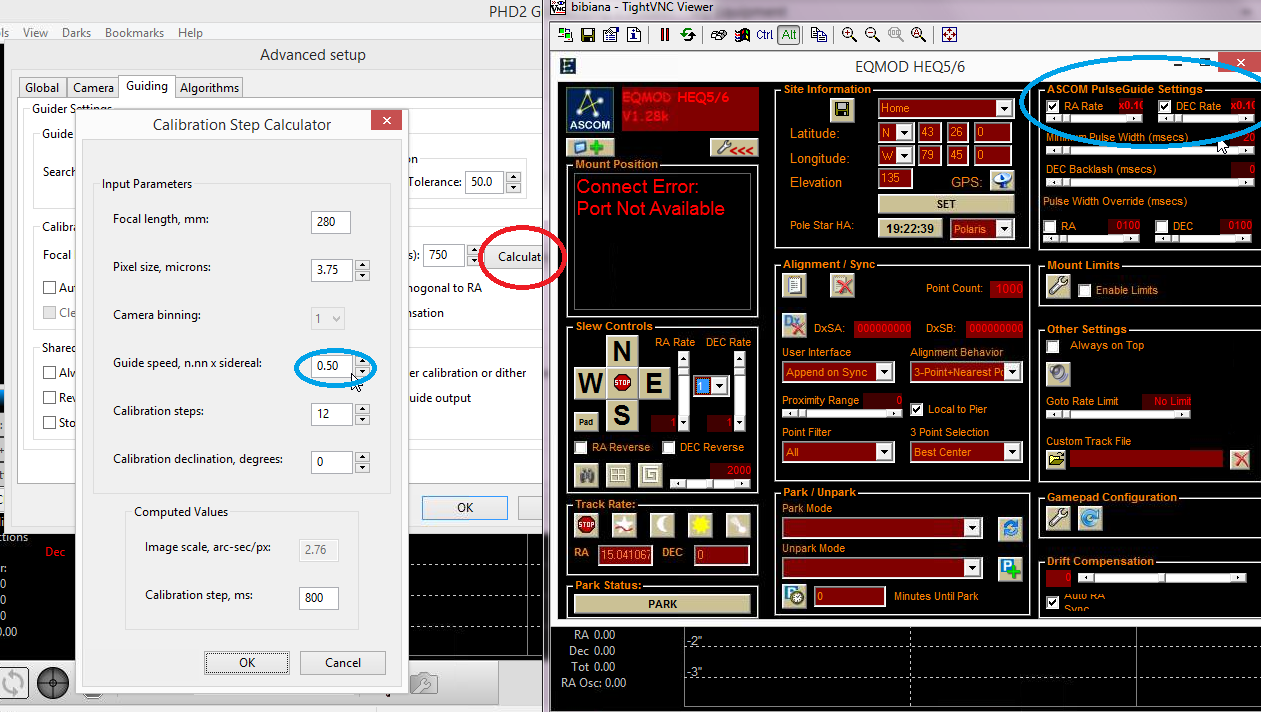Viewport: 1261px width, 712px height.
Task: Click the spiral search icon in Slew Controls
Action: click(650, 475)
